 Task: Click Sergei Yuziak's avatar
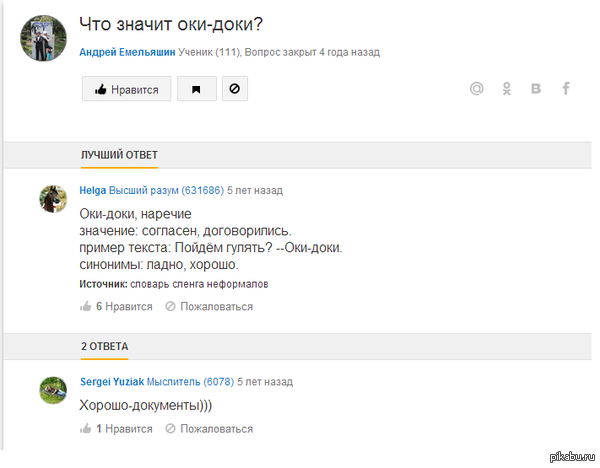point(53,390)
